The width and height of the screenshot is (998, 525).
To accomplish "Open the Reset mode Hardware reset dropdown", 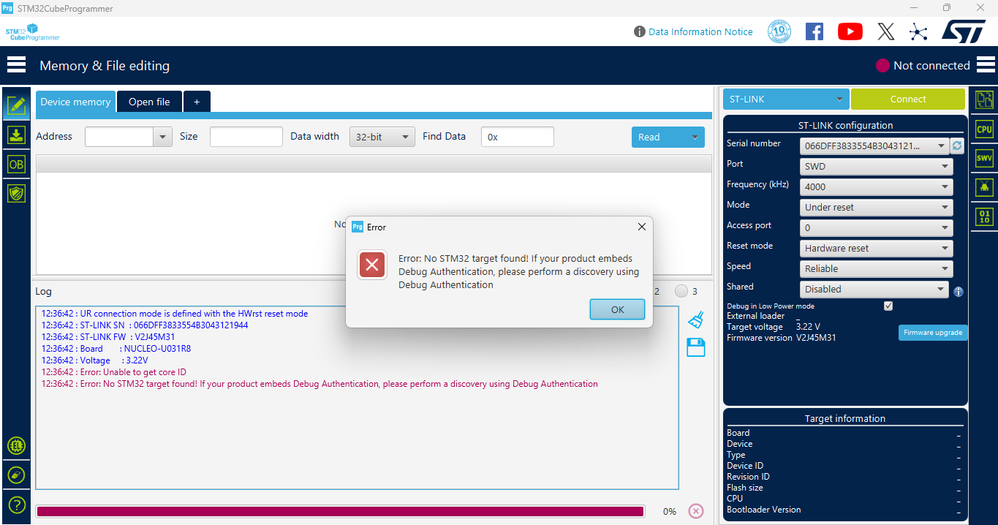I will click(876, 248).
